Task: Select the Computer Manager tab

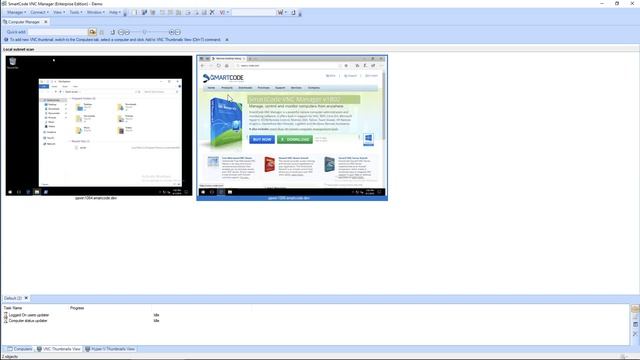Action: 24,22
